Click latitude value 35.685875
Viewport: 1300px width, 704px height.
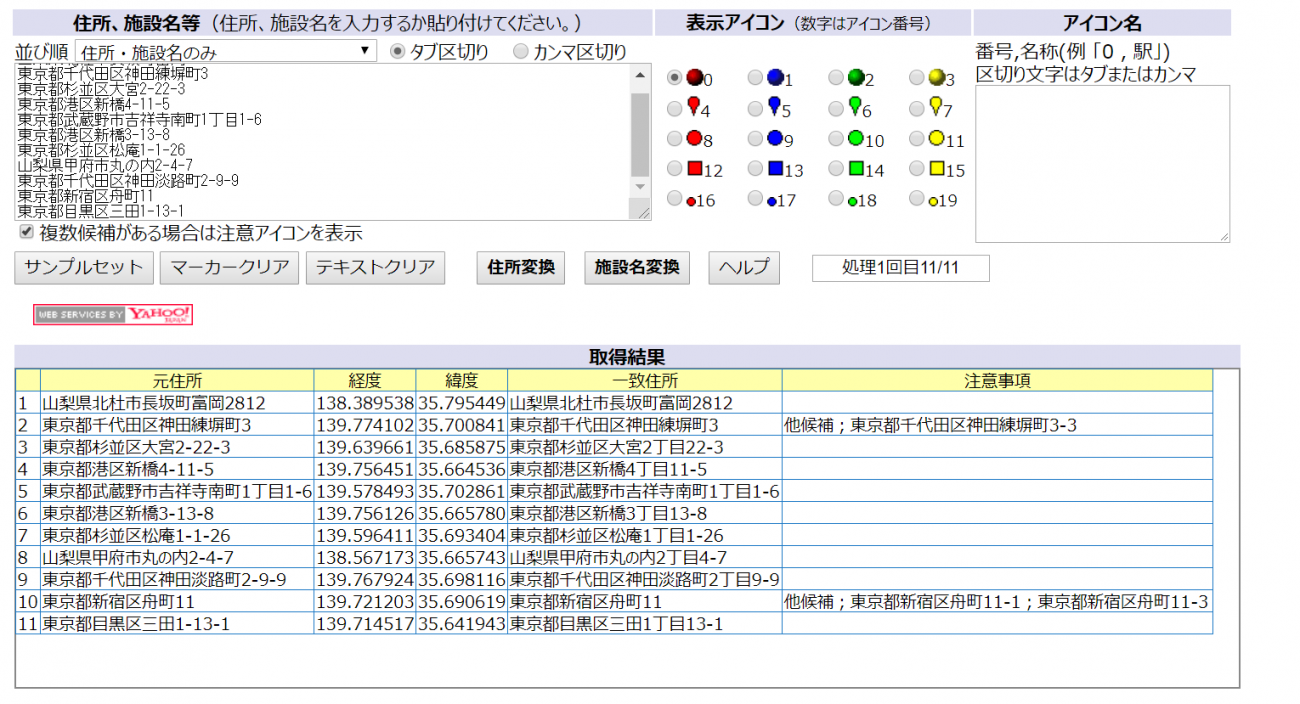(462, 447)
